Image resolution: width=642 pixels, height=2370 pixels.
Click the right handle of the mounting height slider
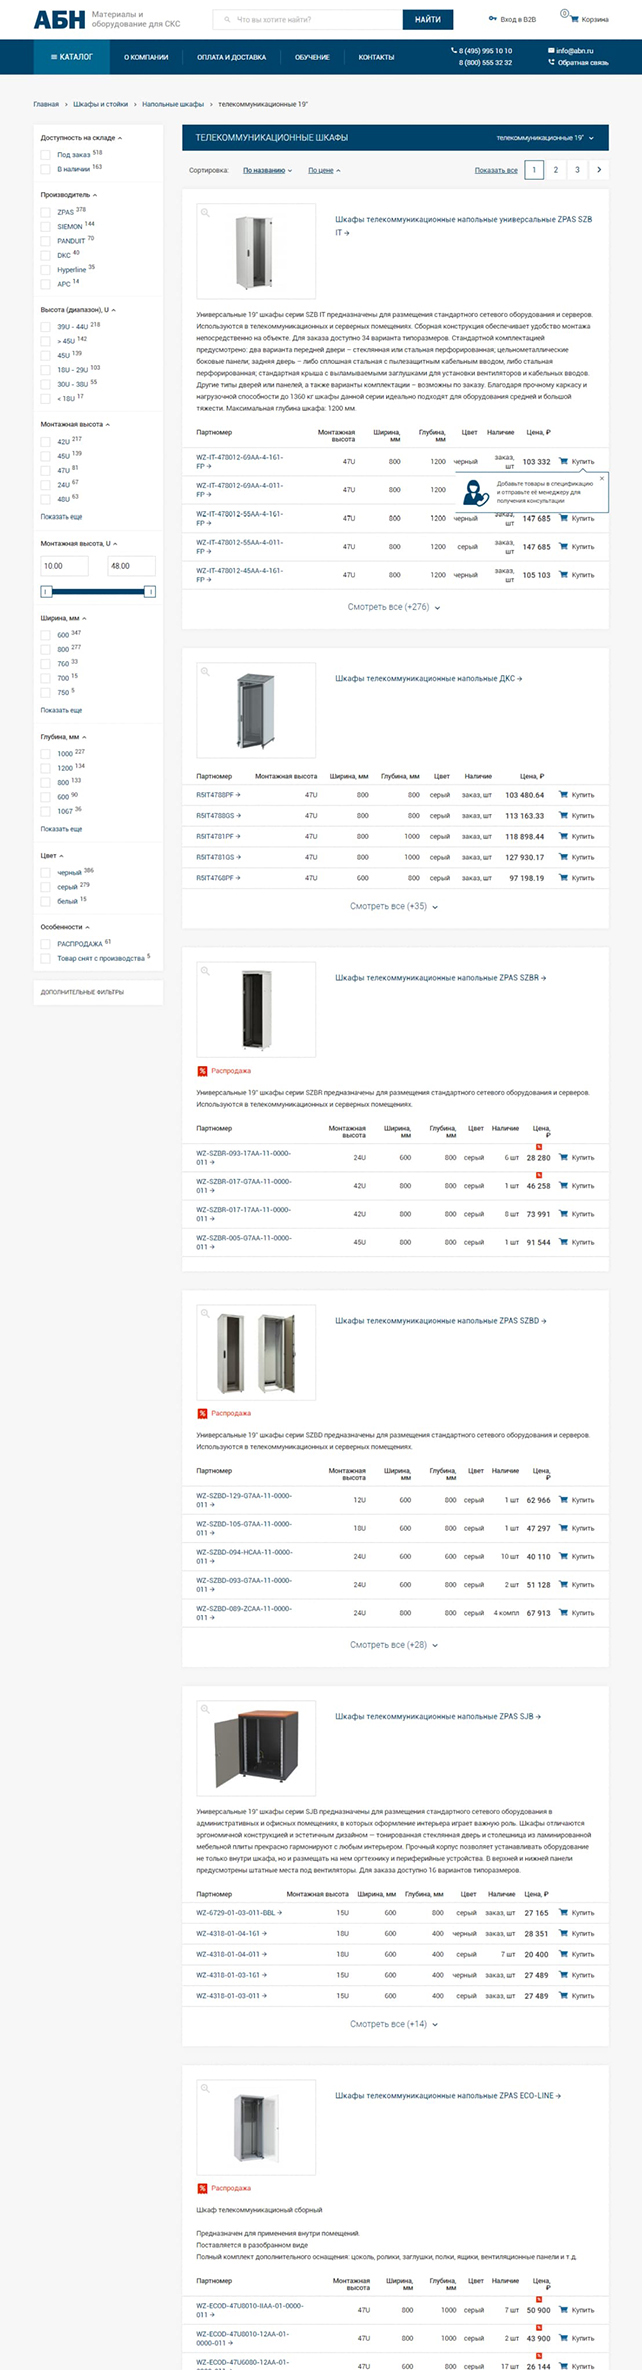pos(150,592)
